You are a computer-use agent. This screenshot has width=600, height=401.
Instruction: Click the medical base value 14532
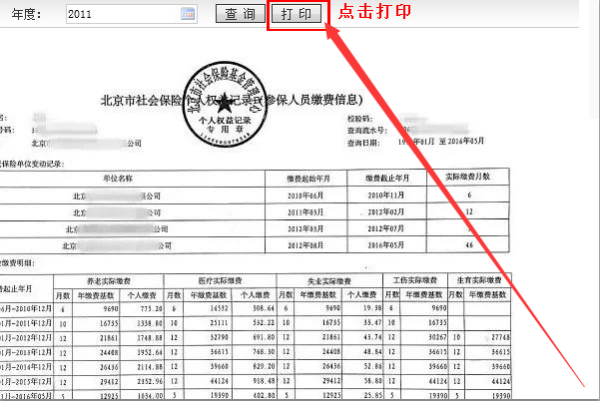(x=219, y=308)
